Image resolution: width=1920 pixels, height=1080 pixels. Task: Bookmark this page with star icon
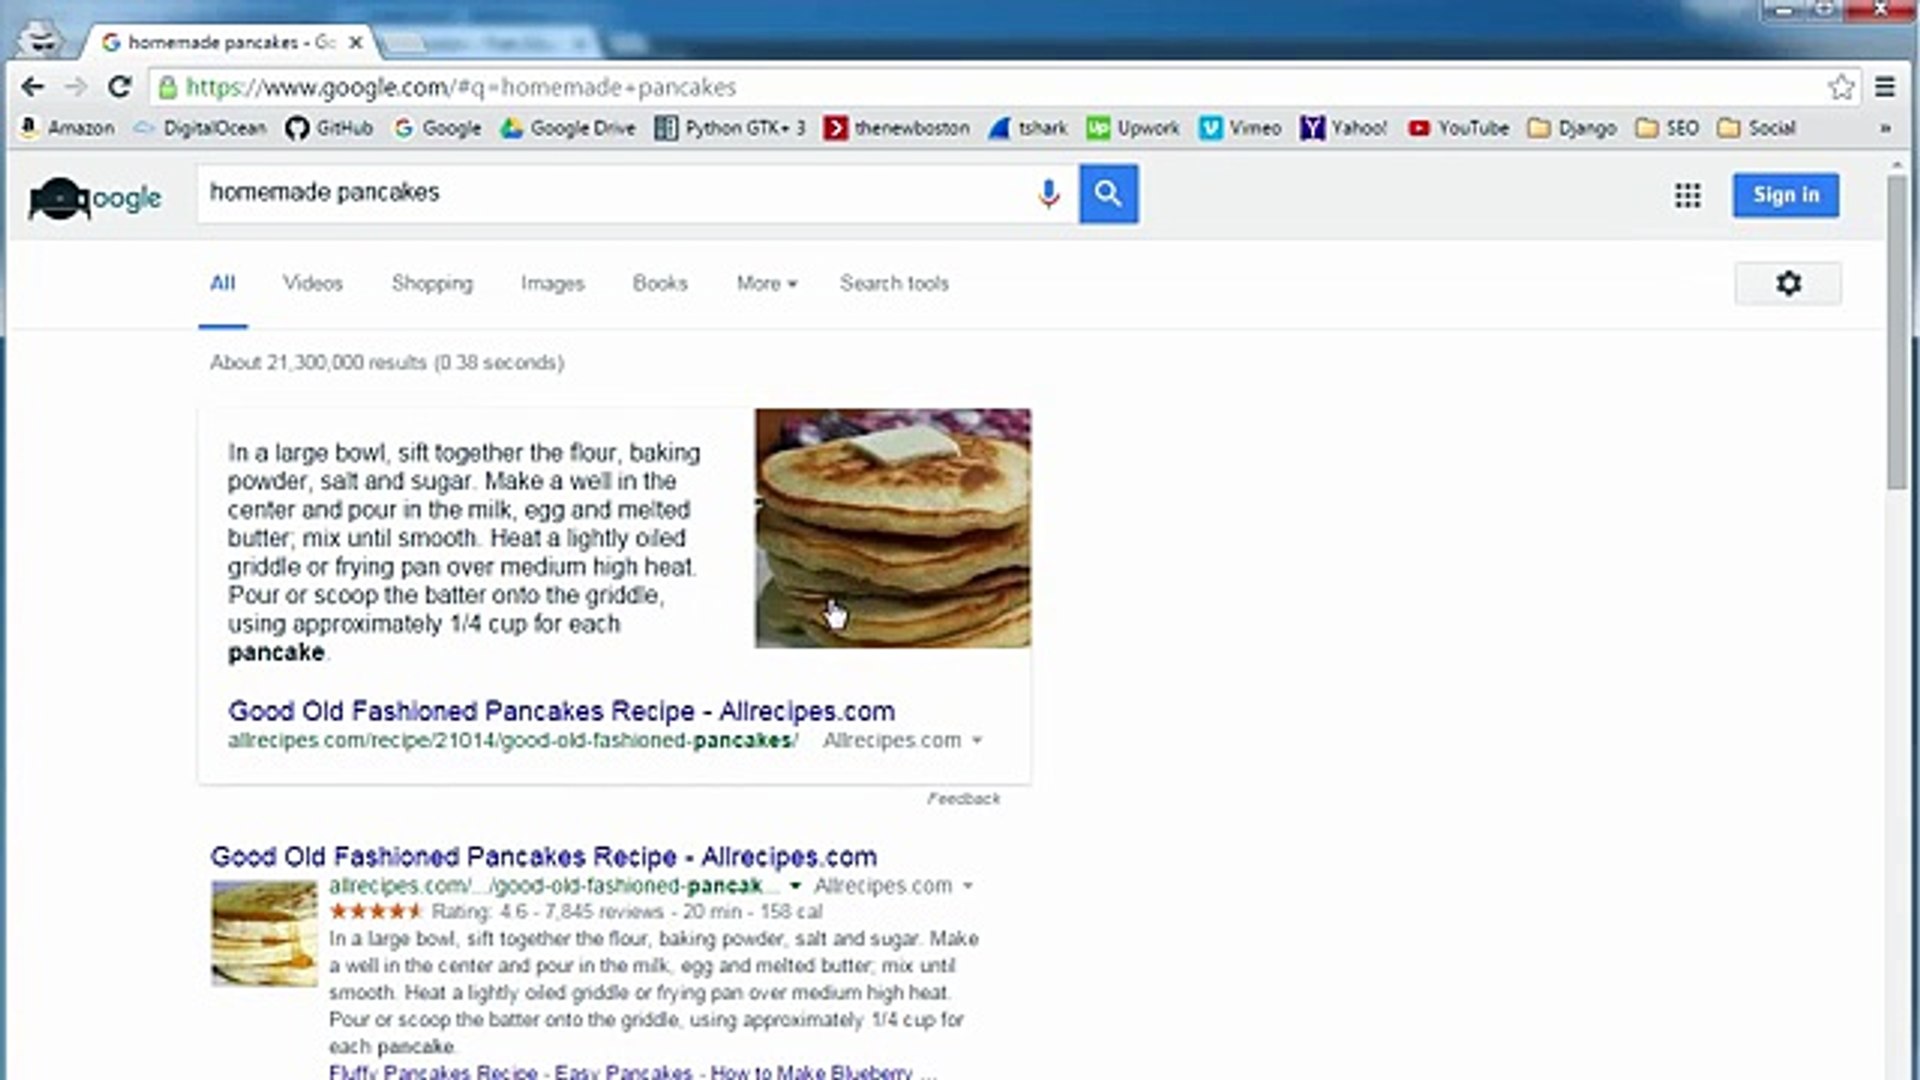coord(1841,87)
